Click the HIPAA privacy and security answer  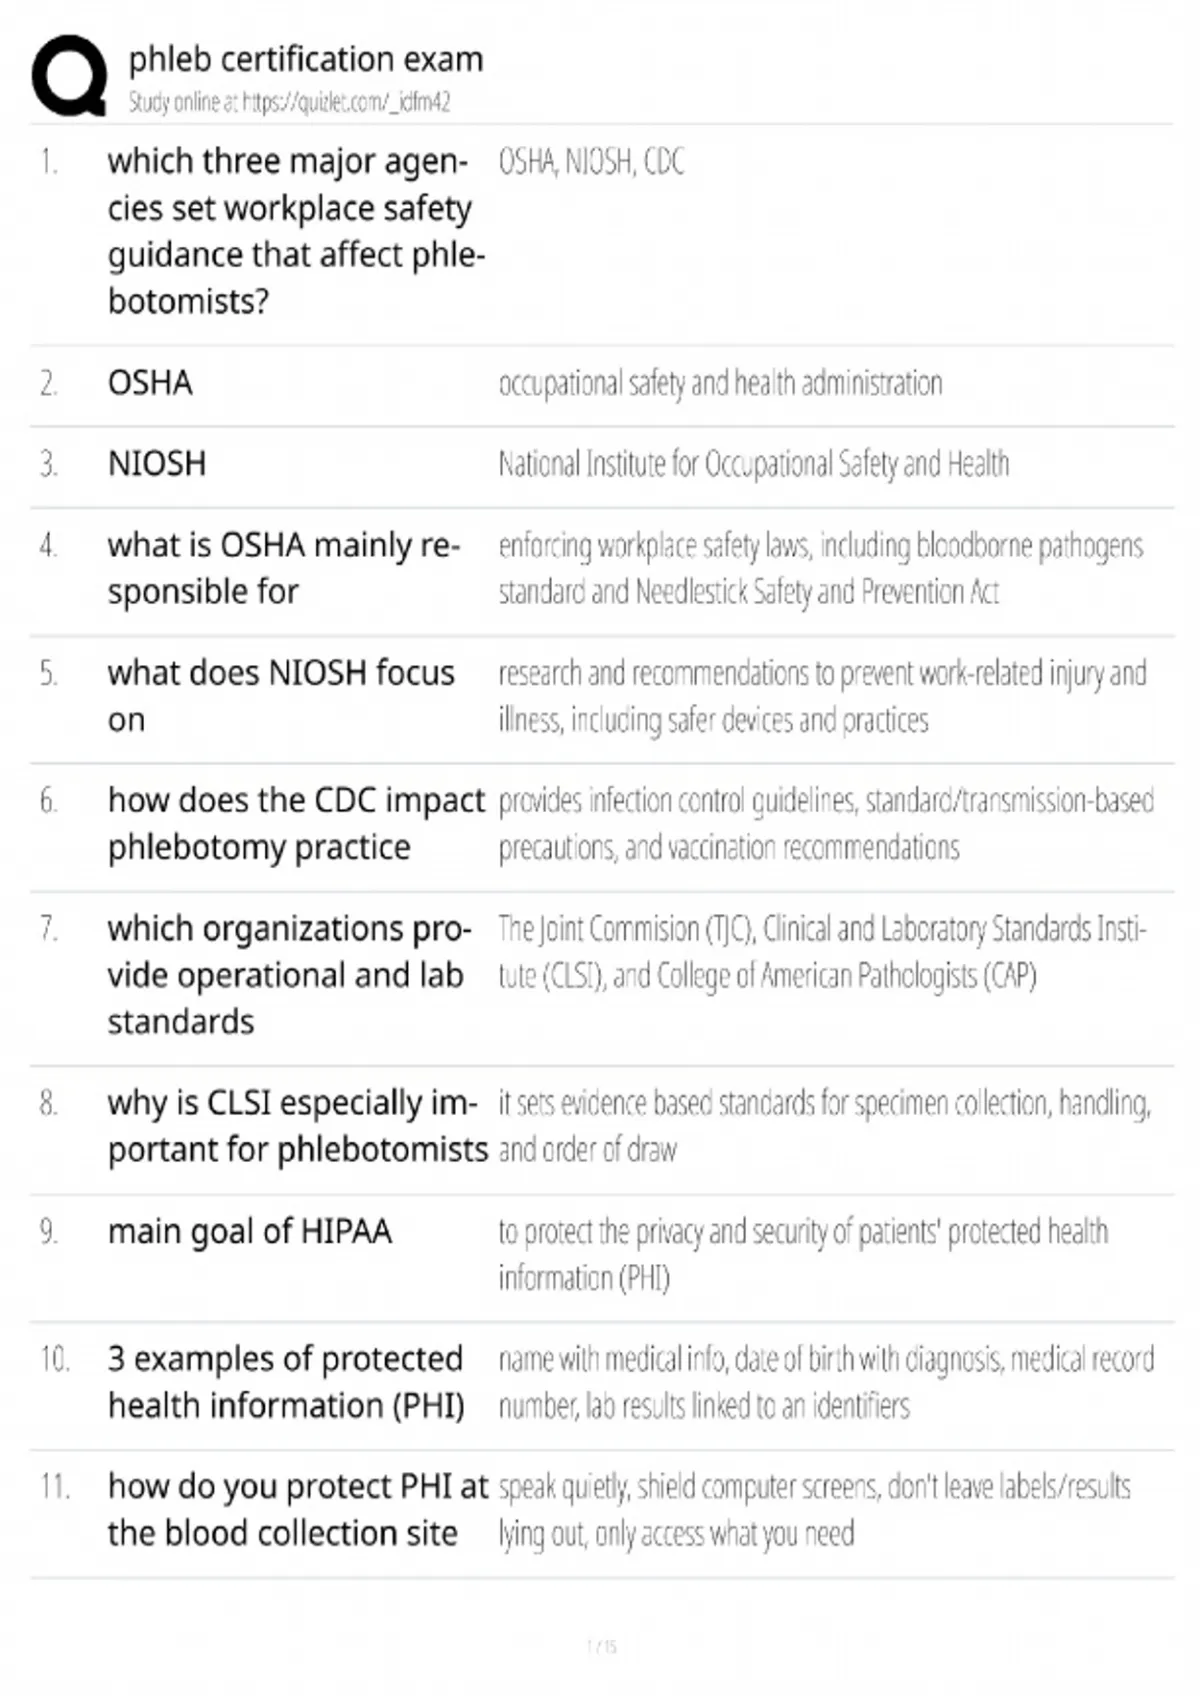[x=803, y=1254]
